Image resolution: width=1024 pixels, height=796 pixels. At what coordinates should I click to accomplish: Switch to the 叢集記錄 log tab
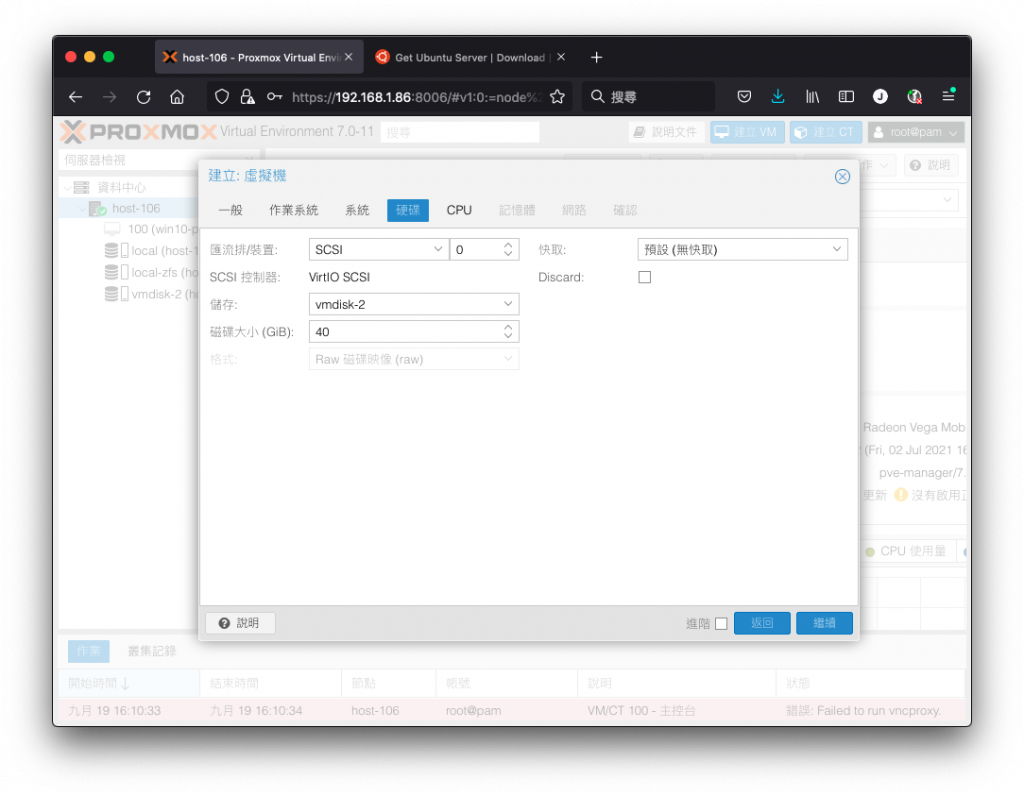[152, 651]
